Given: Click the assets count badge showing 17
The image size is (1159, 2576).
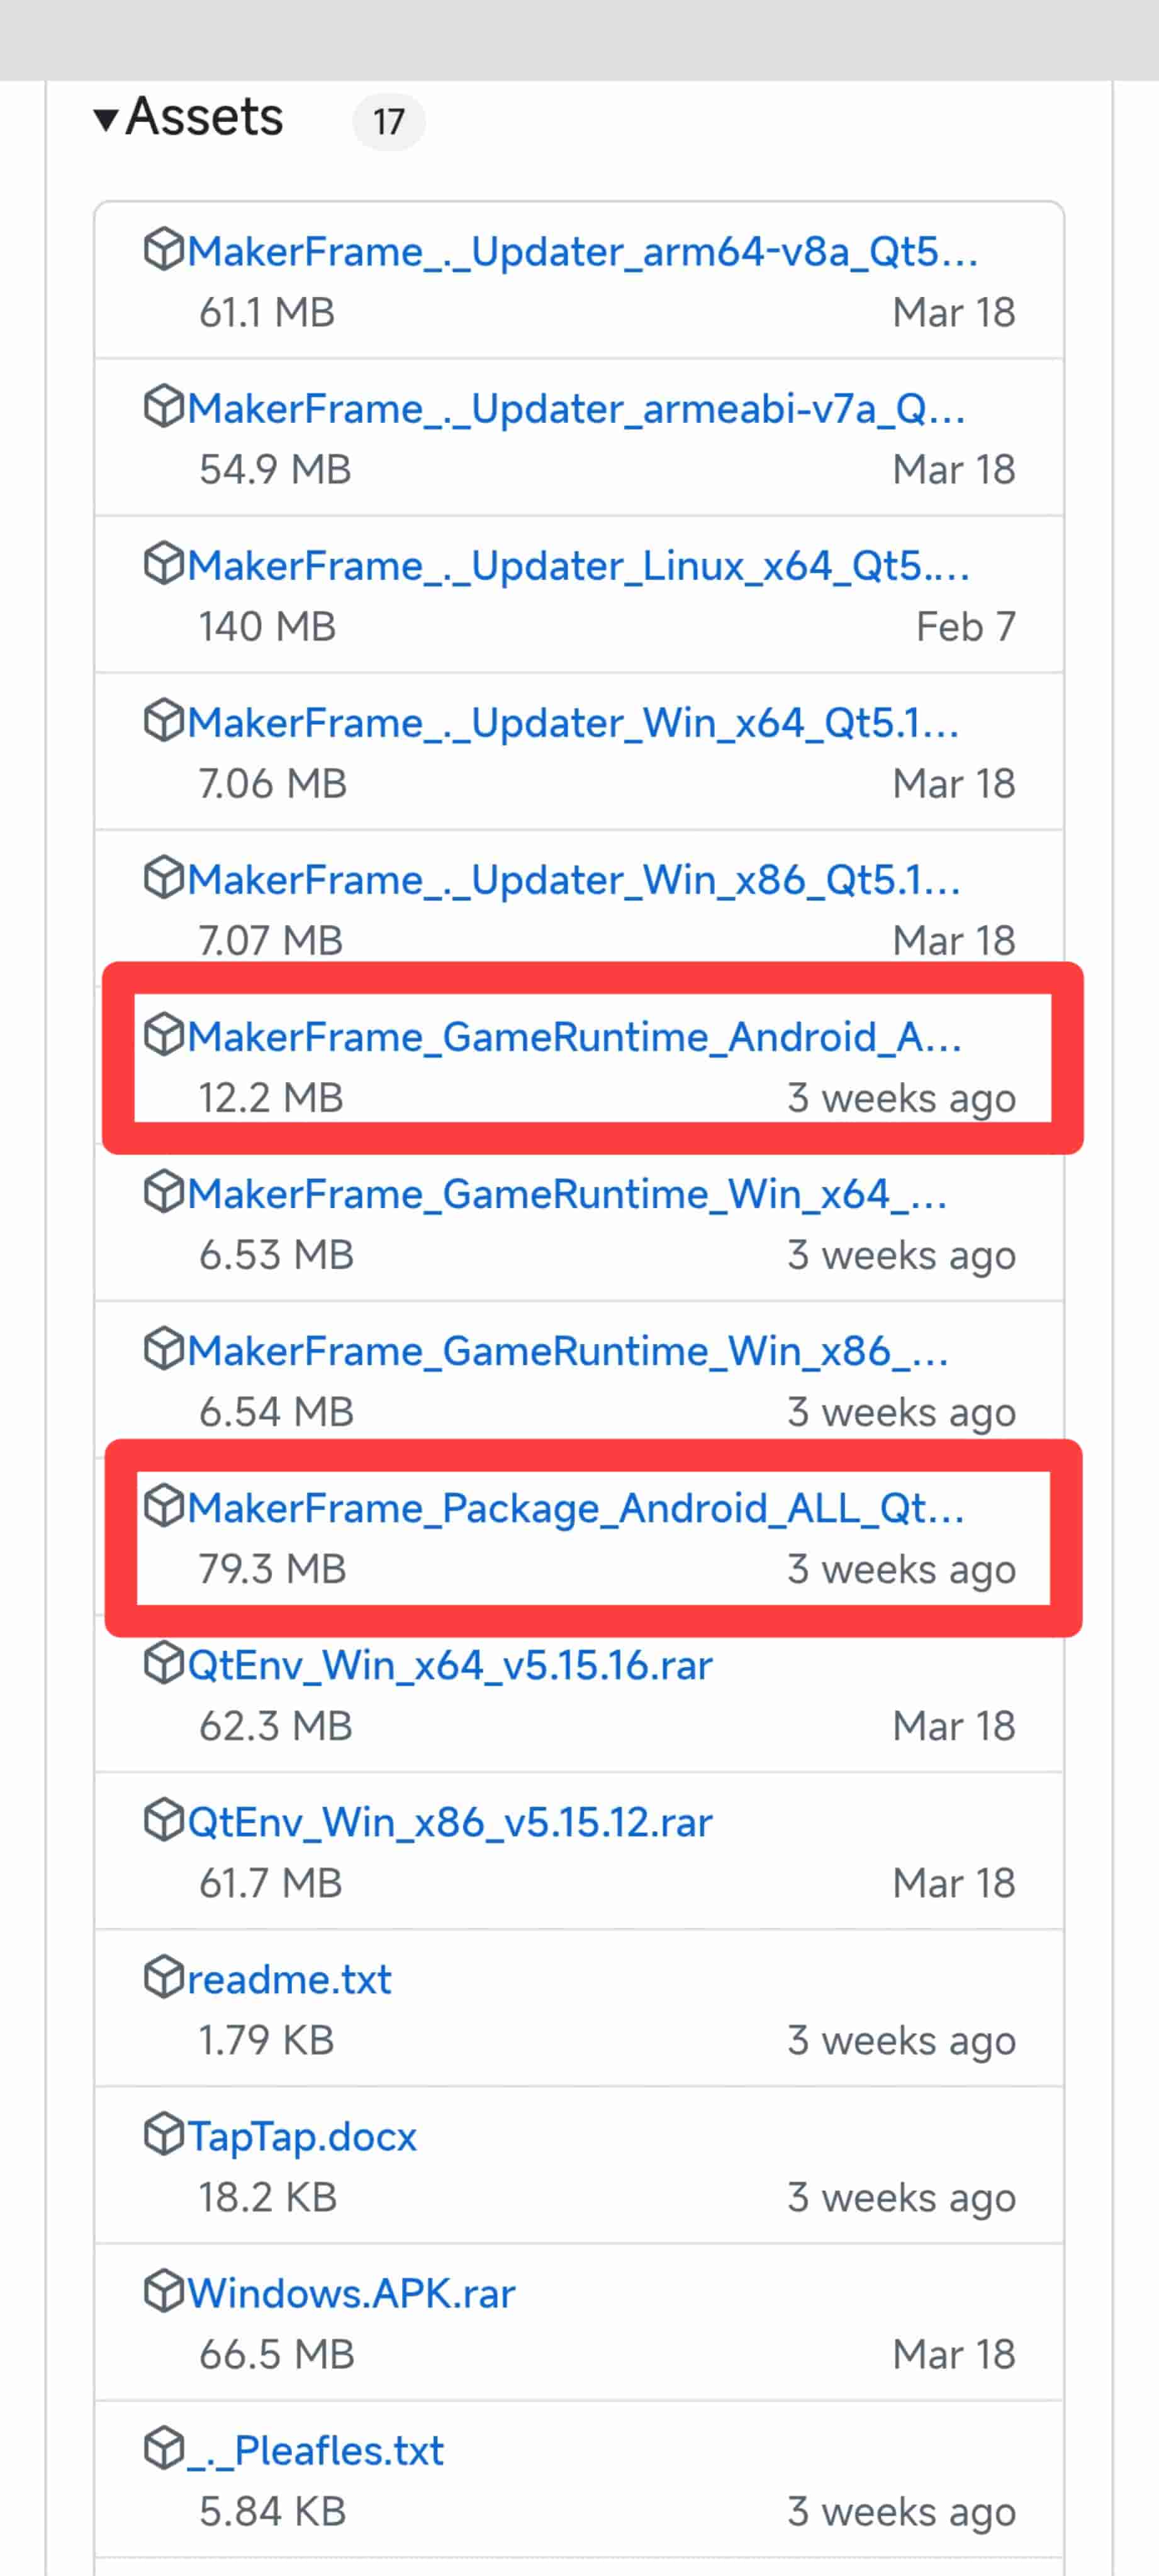Looking at the screenshot, I should click(388, 122).
